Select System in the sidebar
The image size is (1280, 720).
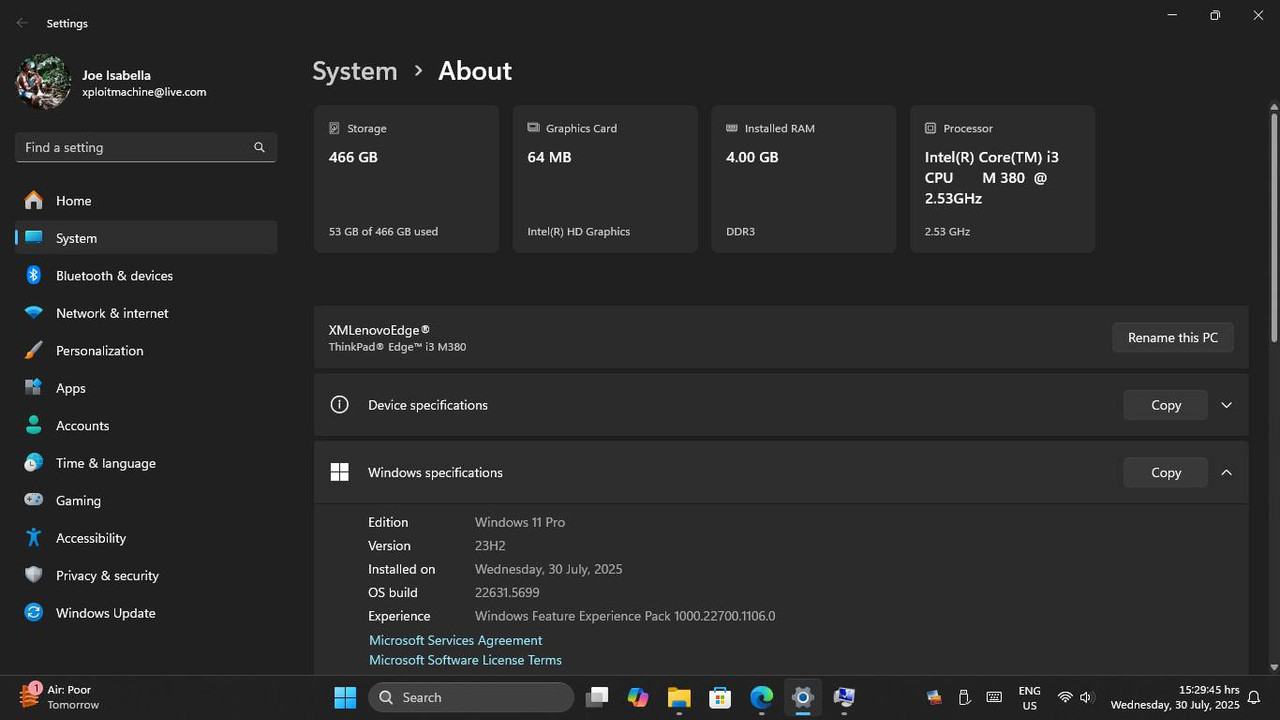click(x=146, y=238)
